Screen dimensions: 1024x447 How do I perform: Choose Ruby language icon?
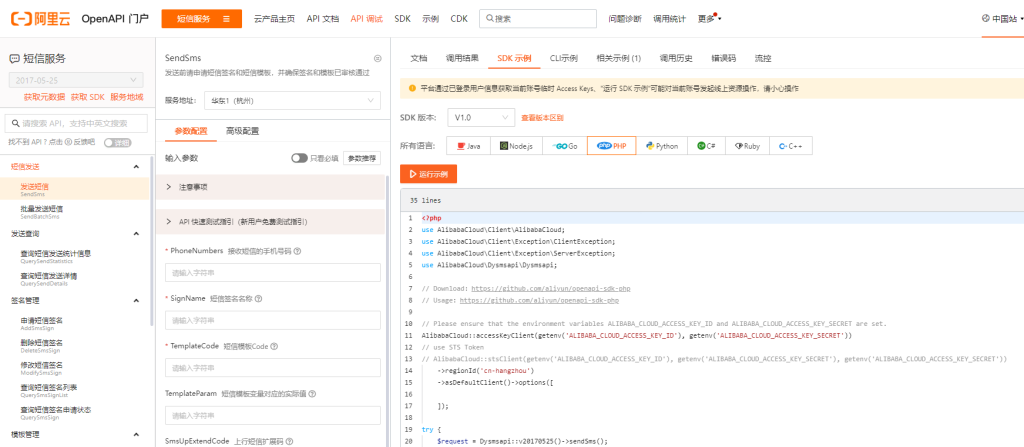(747, 146)
